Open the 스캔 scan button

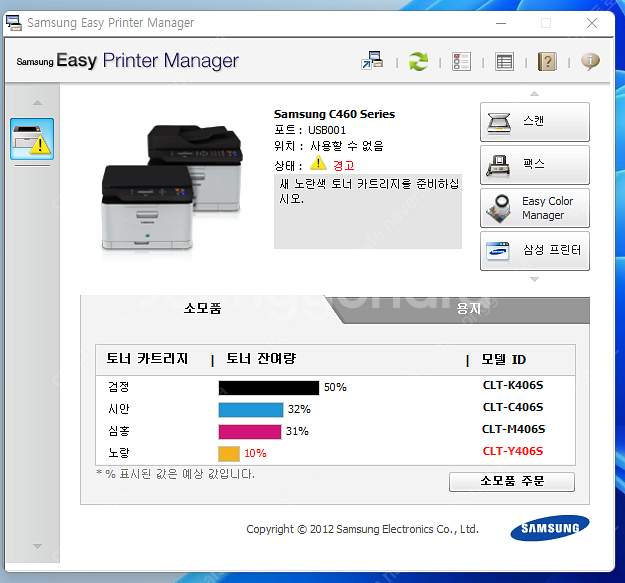[535, 122]
